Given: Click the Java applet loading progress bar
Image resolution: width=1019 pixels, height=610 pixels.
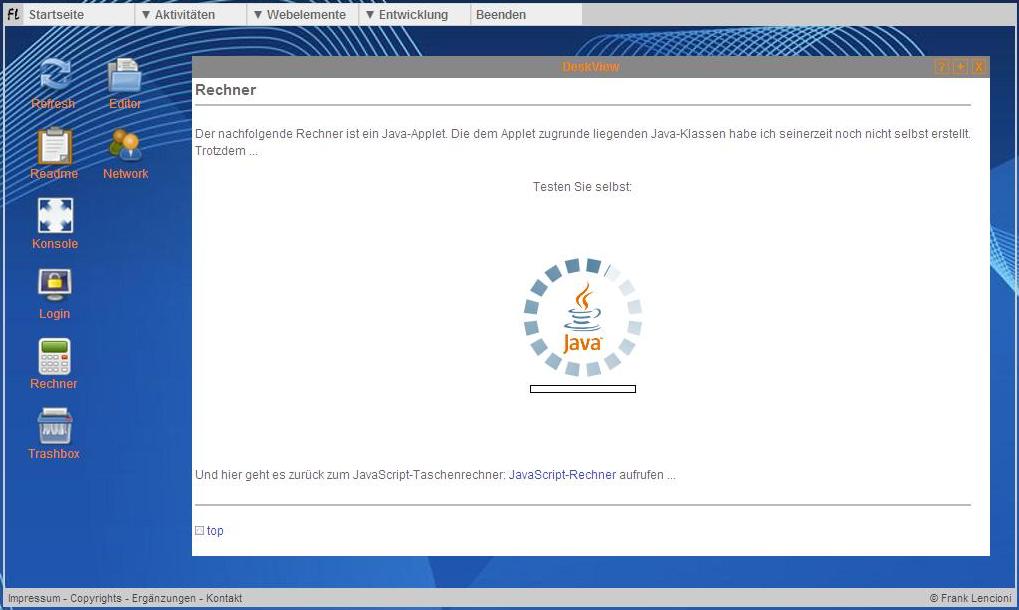Looking at the screenshot, I should click(583, 389).
